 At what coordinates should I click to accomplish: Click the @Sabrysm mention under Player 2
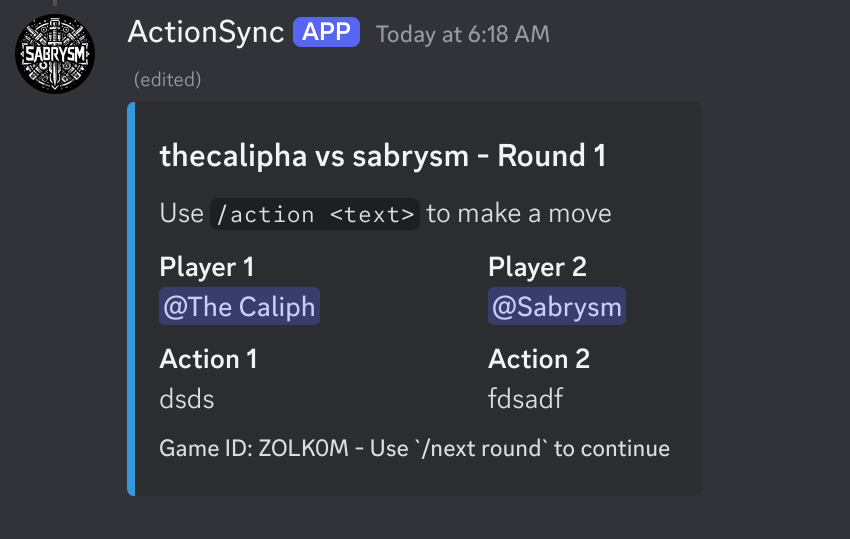point(557,307)
